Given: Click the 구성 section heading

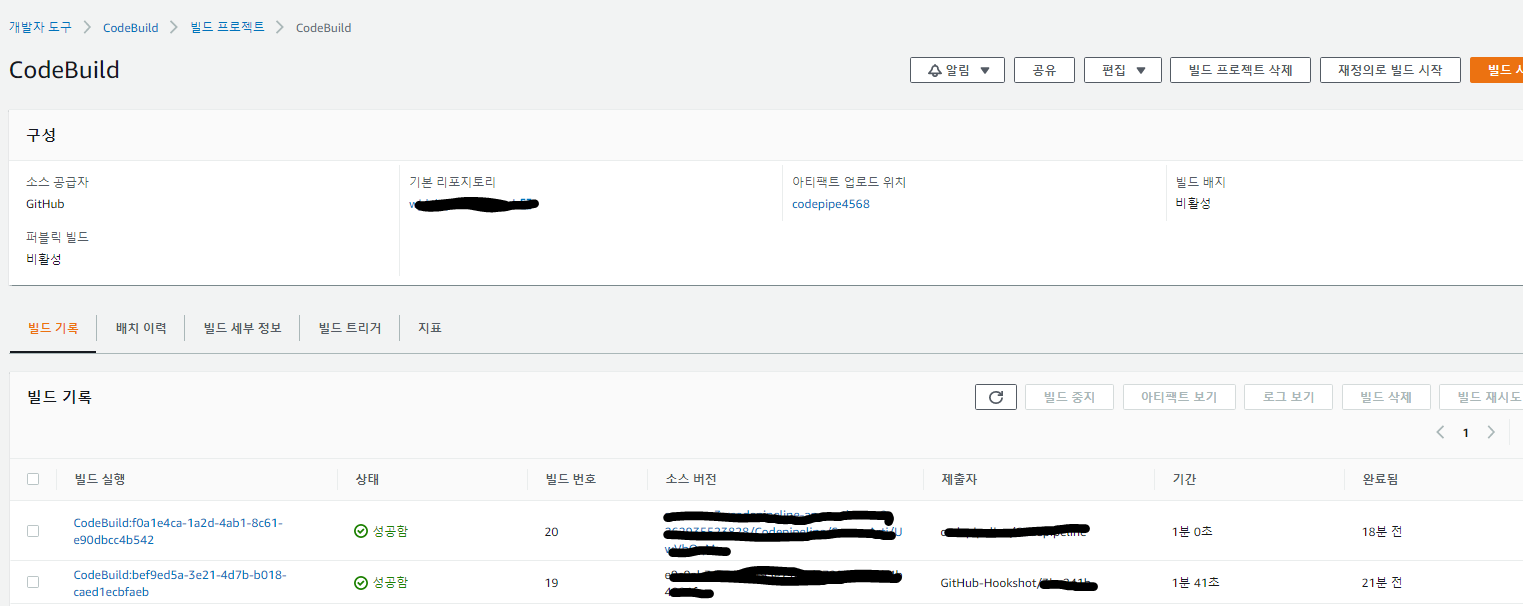Looking at the screenshot, I should coord(41,135).
